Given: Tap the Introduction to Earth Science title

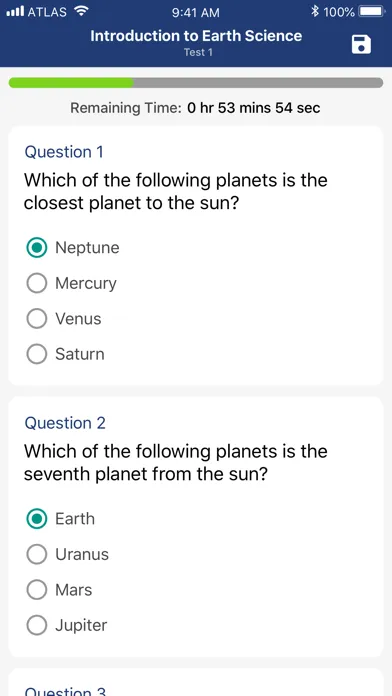Looking at the screenshot, I should pyautogui.click(x=196, y=36).
